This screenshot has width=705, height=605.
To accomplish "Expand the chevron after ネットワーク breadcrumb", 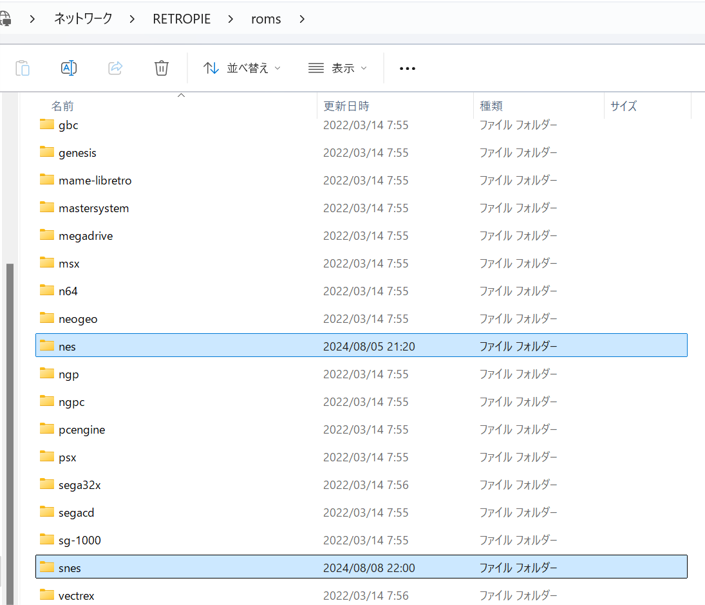I will point(132,19).
